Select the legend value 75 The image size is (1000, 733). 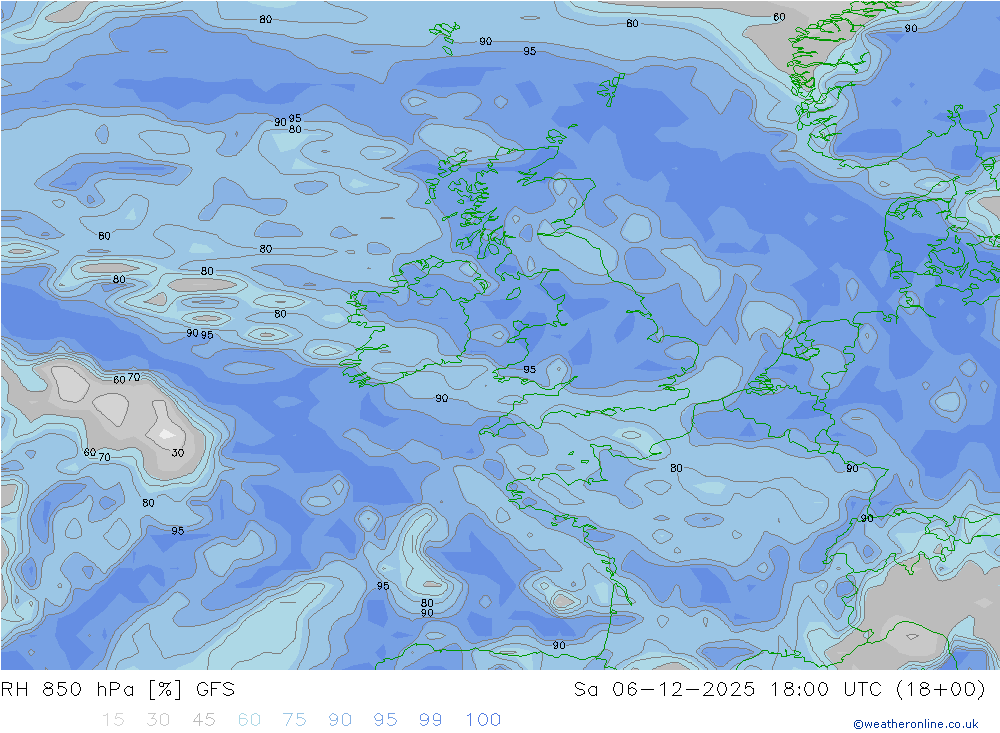[x=295, y=720]
